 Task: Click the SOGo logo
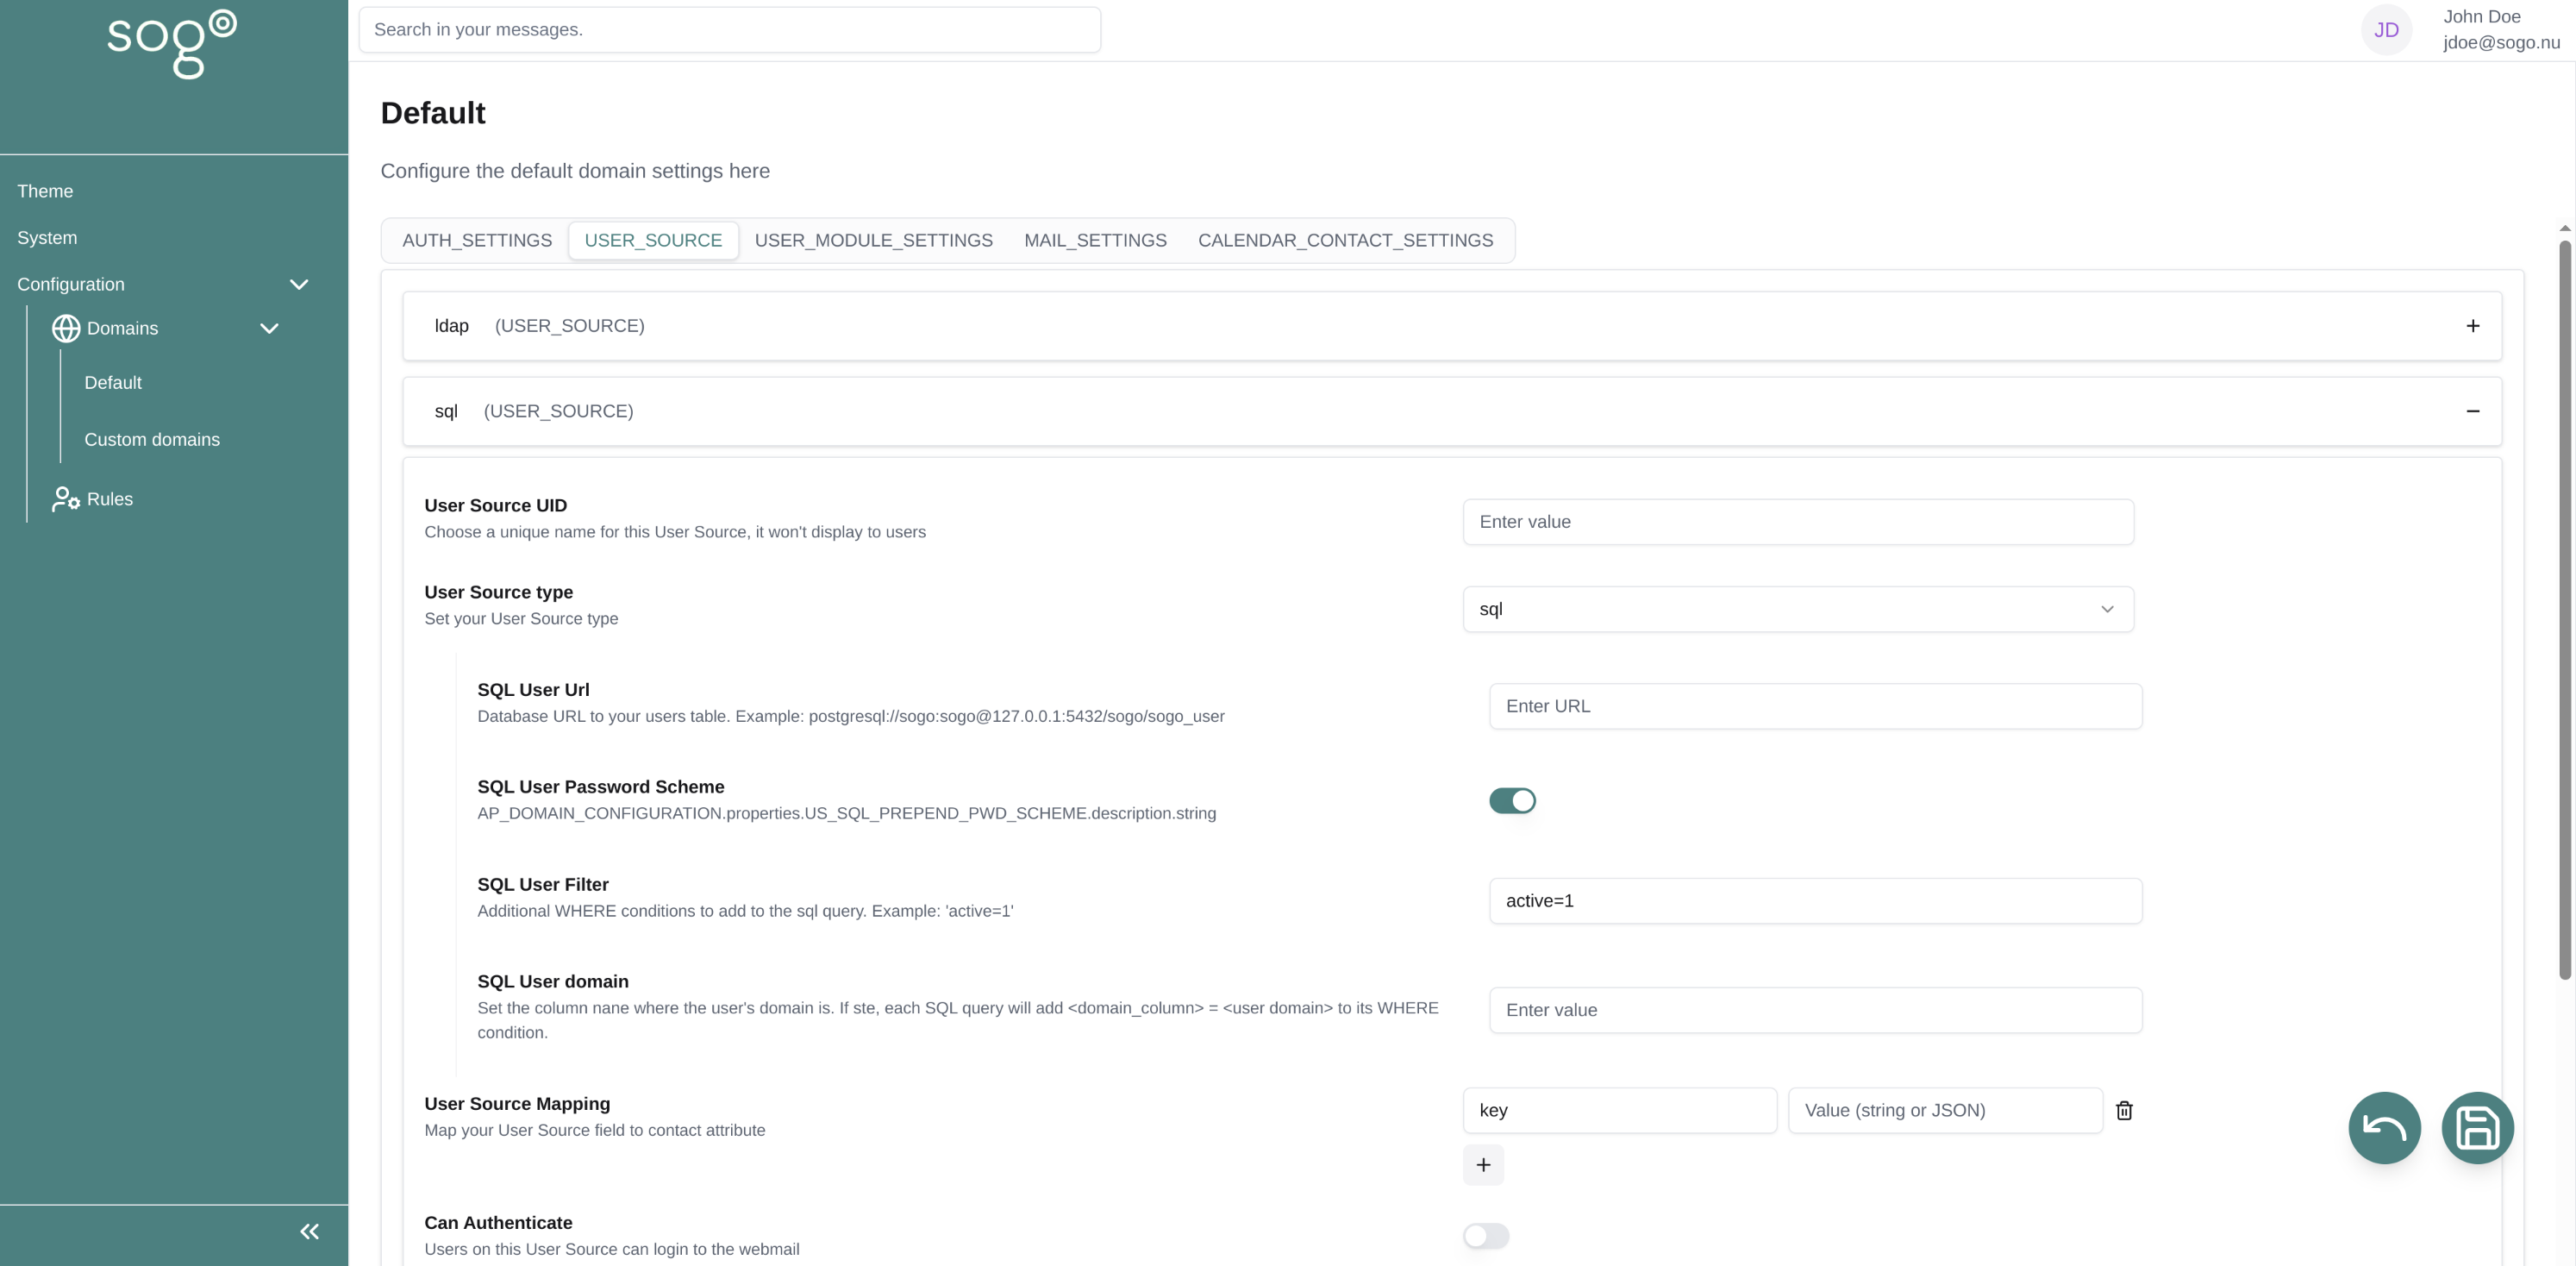tap(172, 43)
